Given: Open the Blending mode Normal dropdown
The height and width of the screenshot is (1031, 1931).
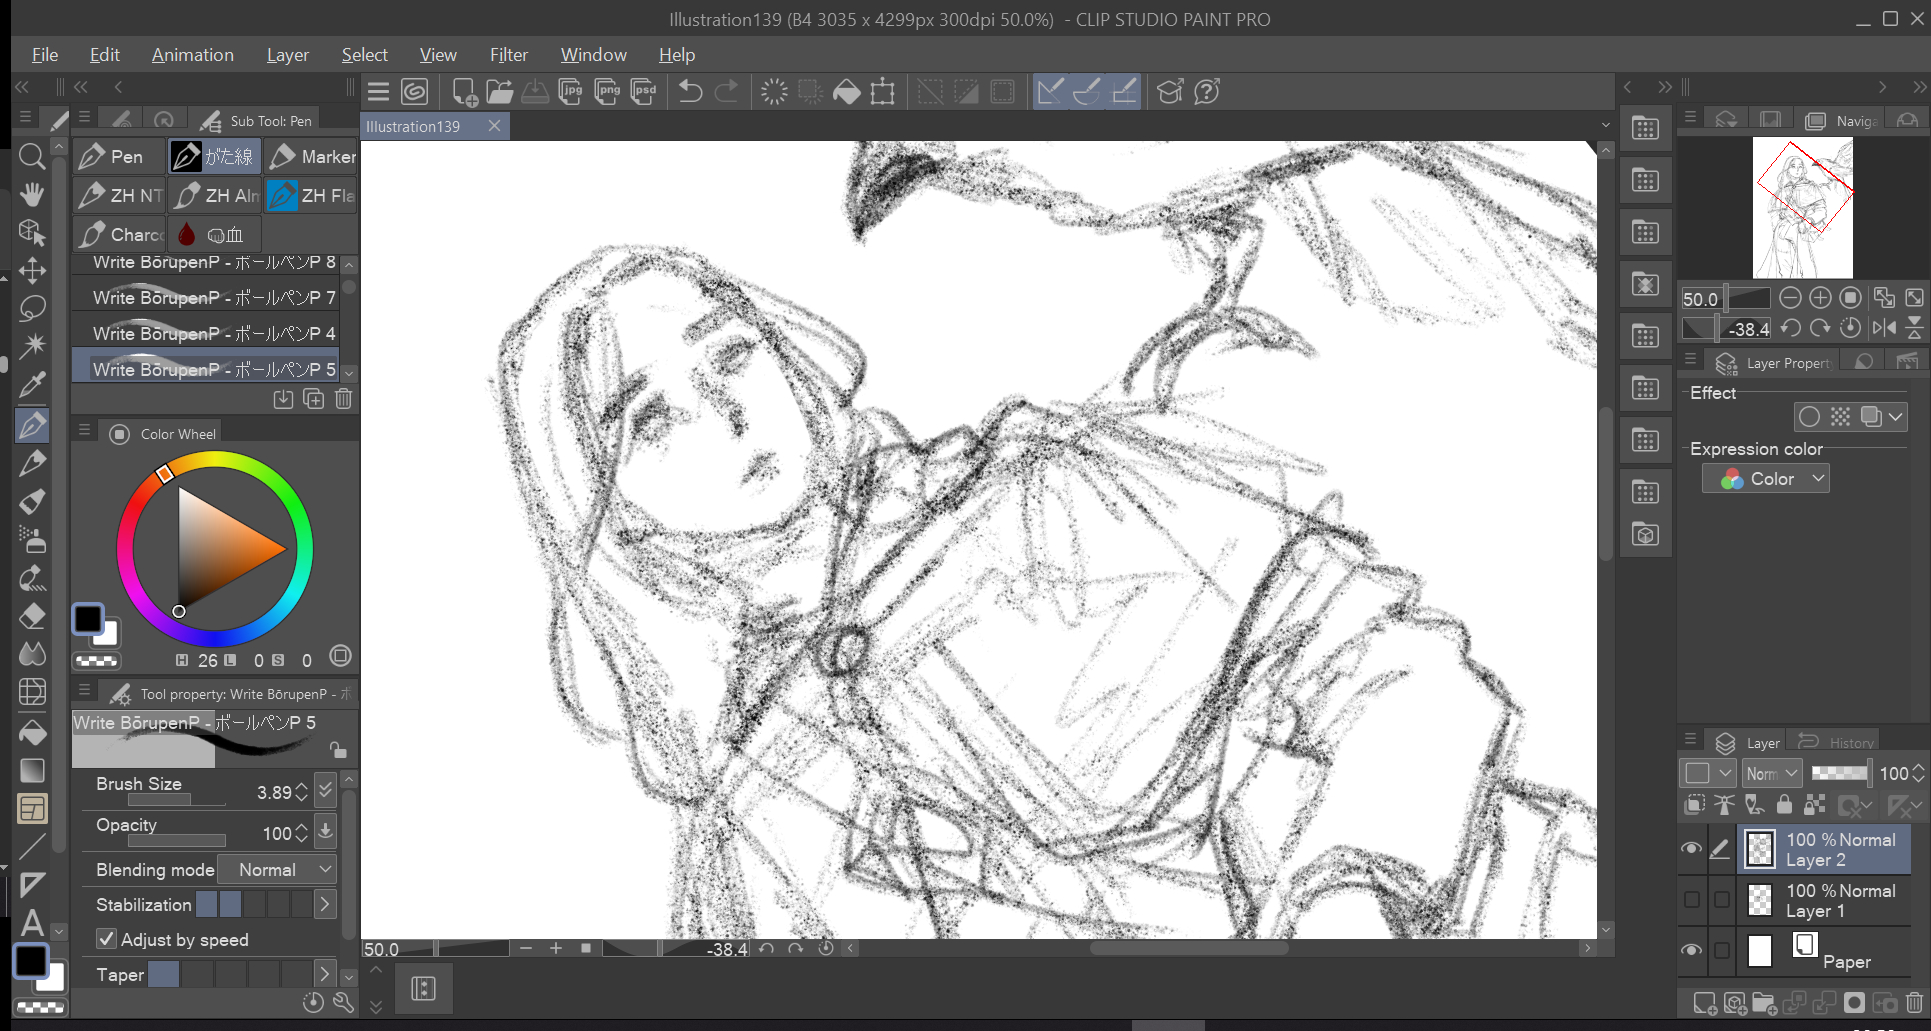Looking at the screenshot, I should click(277, 870).
